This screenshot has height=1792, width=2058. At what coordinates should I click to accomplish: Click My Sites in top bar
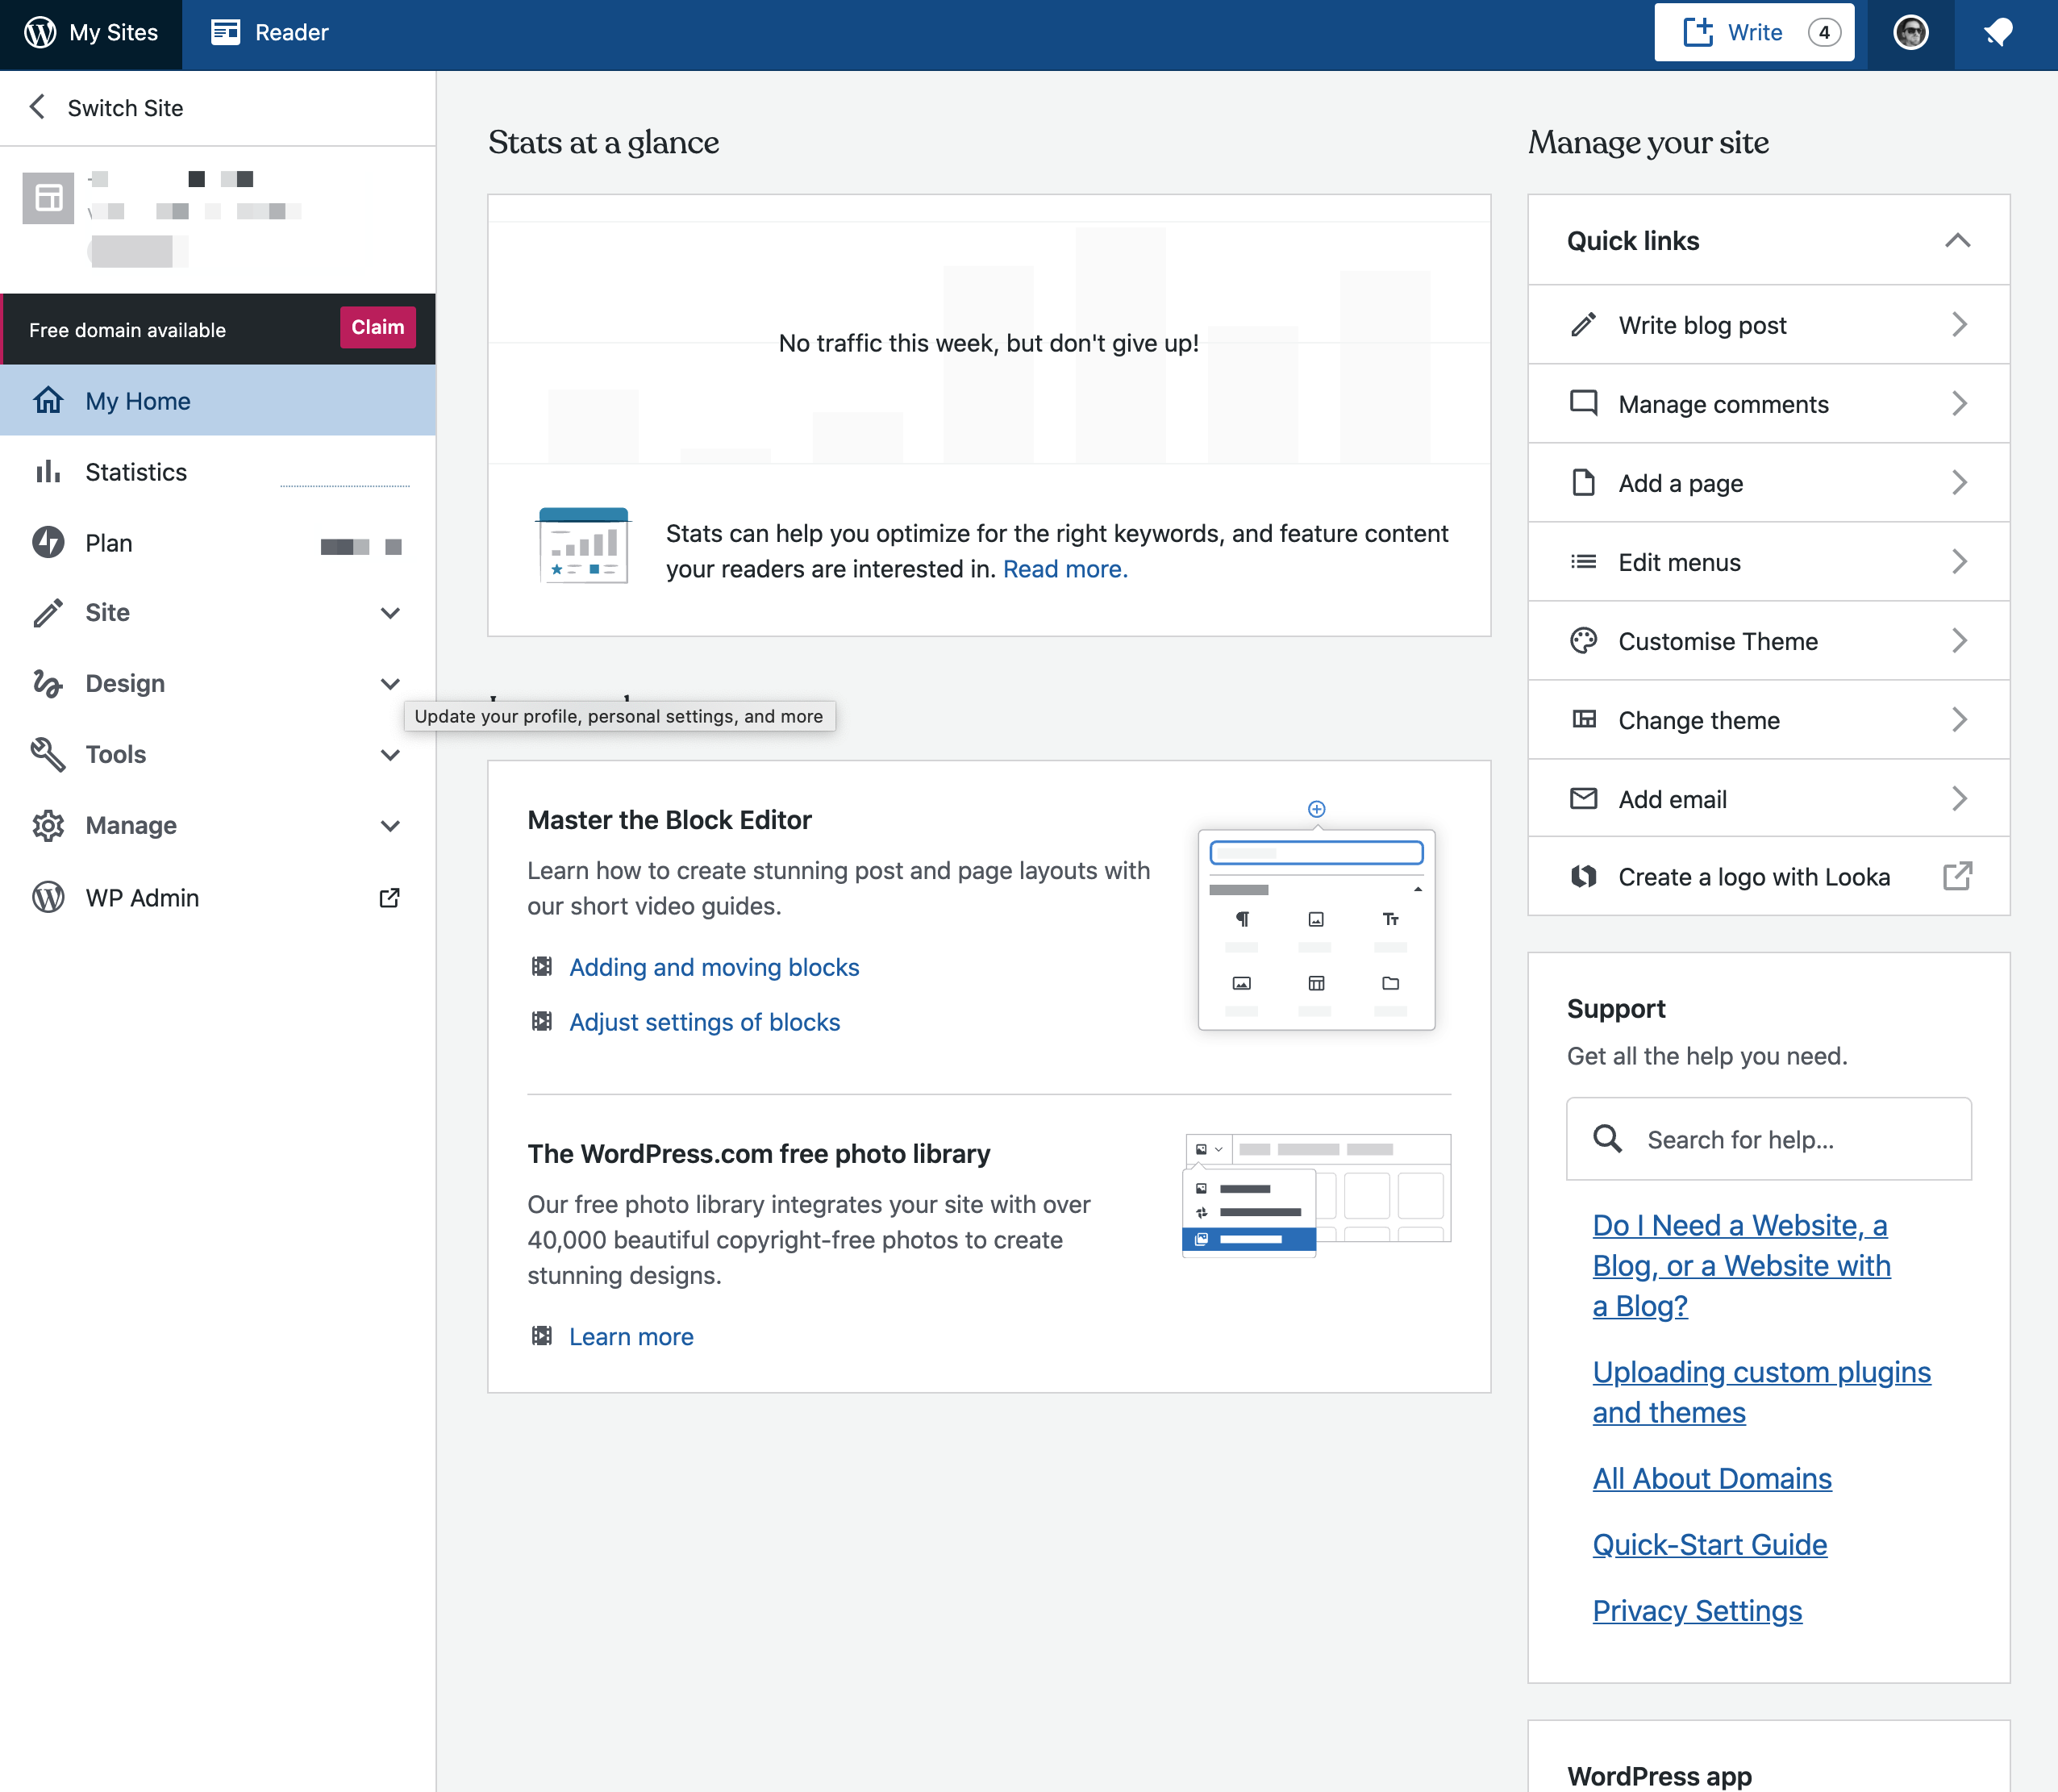click(91, 32)
